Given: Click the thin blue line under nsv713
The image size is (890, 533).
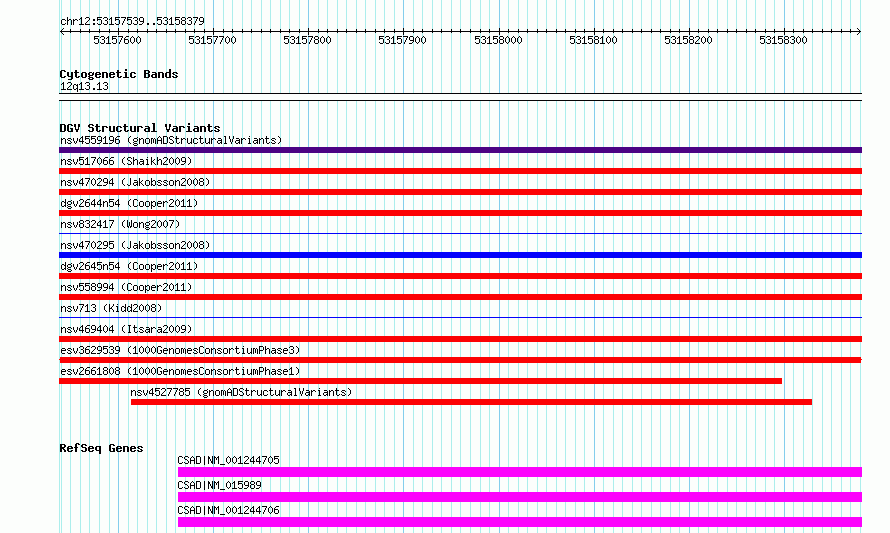Looking at the screenshot, I should [460, 317].
